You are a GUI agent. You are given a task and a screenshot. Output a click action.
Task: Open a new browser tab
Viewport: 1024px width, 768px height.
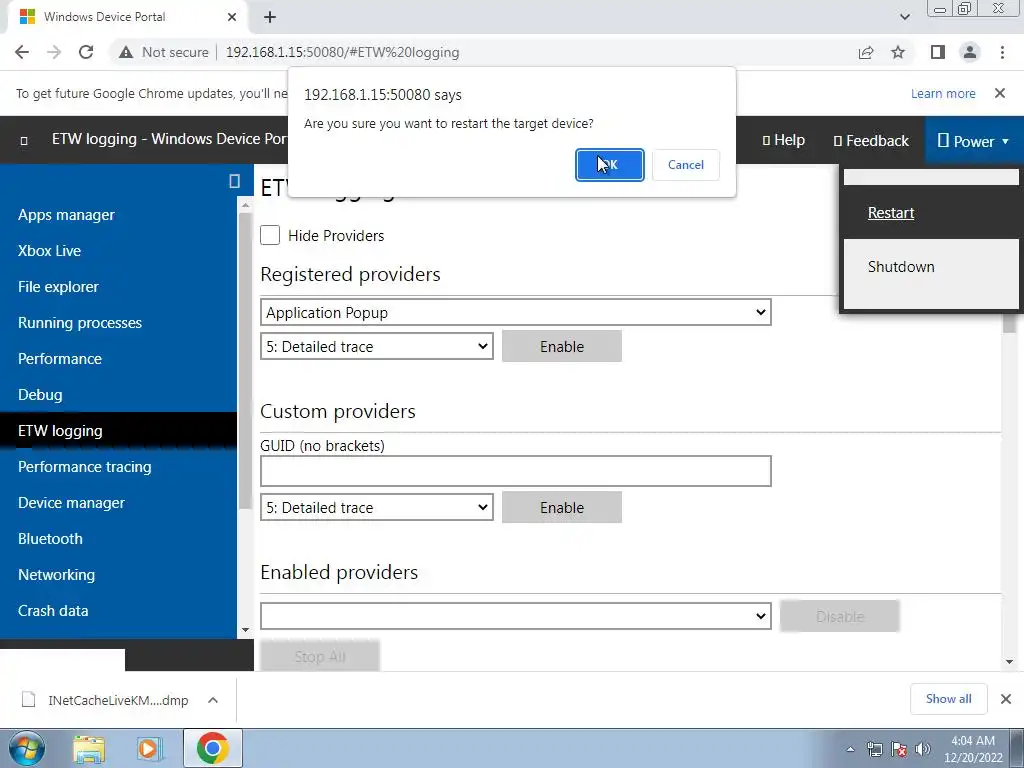(x=270, y=17)
